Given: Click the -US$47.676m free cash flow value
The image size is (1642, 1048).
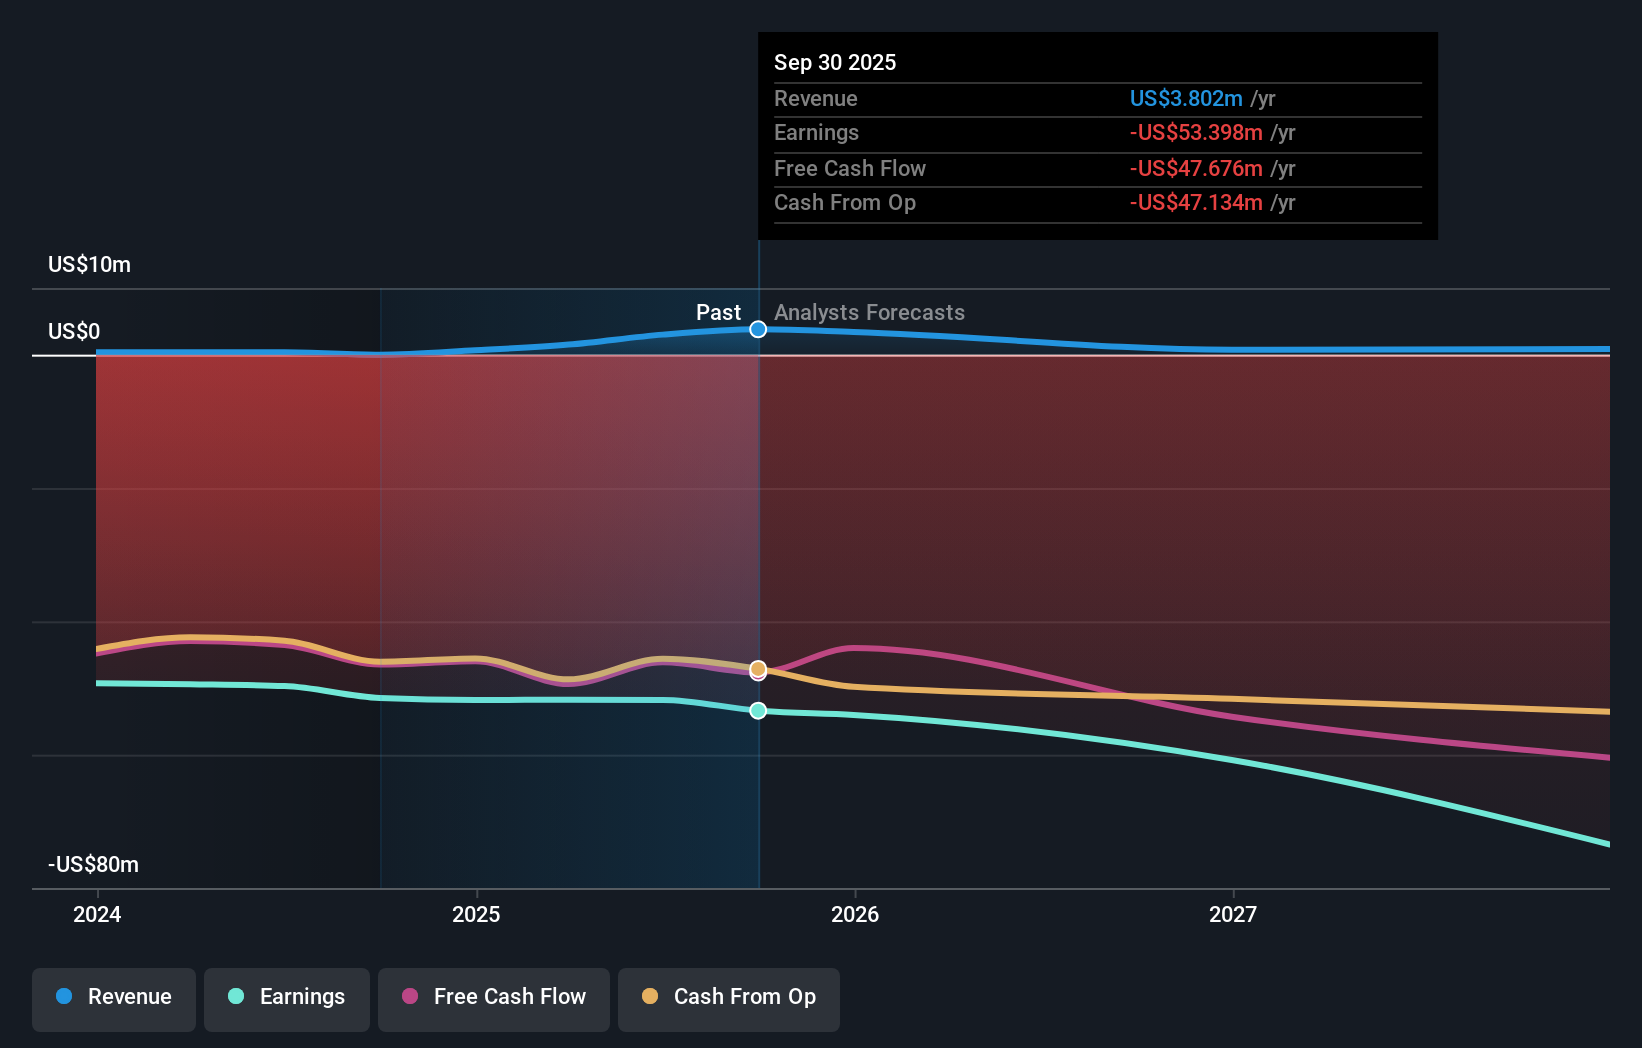Looking at the screenshot, I should click(1196, 168).
